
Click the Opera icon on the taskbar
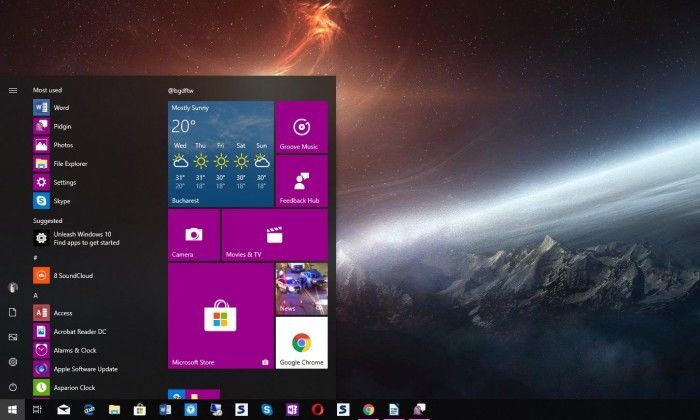(x=316, y=409)
